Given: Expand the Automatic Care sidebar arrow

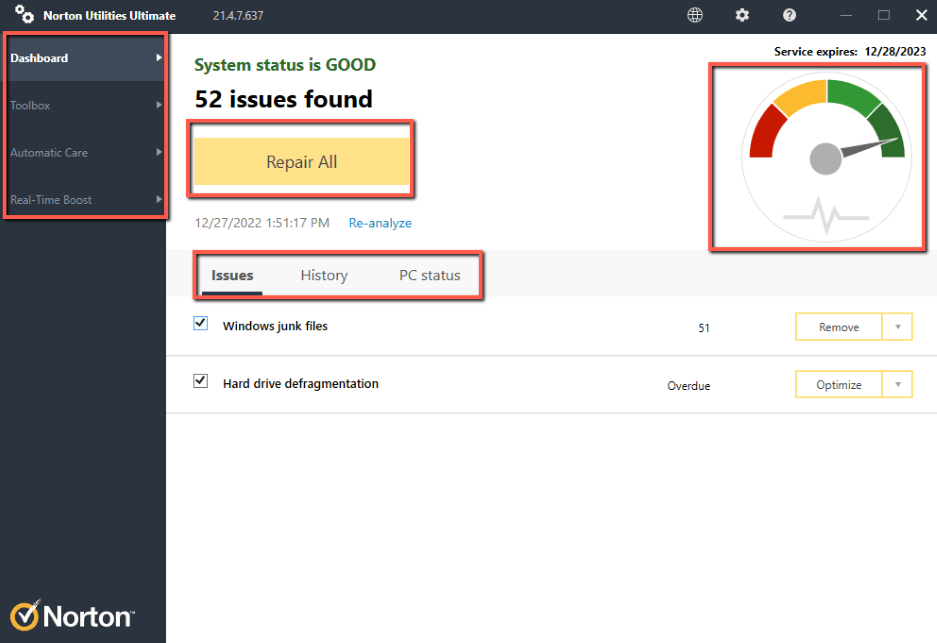Looking at the screenshot, I should (159, 152).
